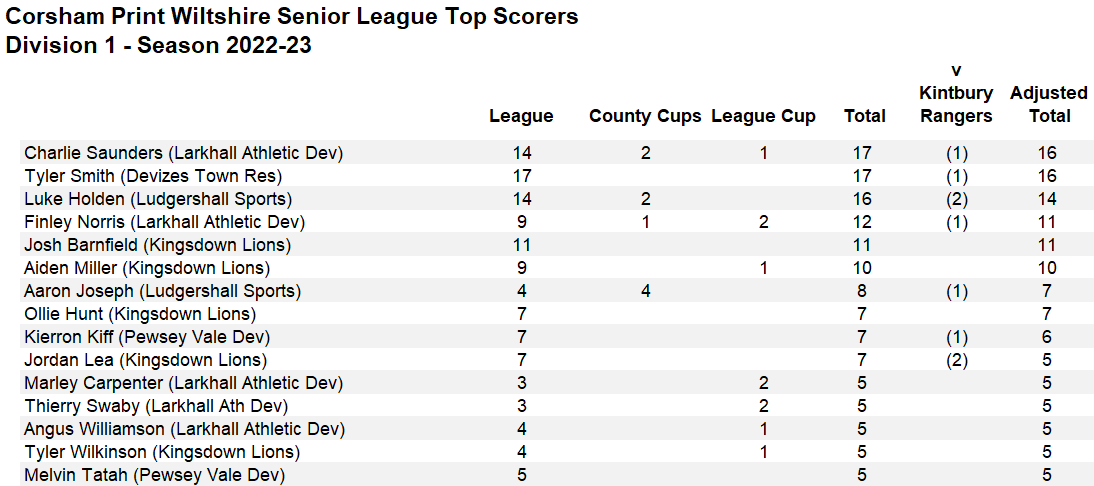Select the Finley Norris player row

coord(164,222)
